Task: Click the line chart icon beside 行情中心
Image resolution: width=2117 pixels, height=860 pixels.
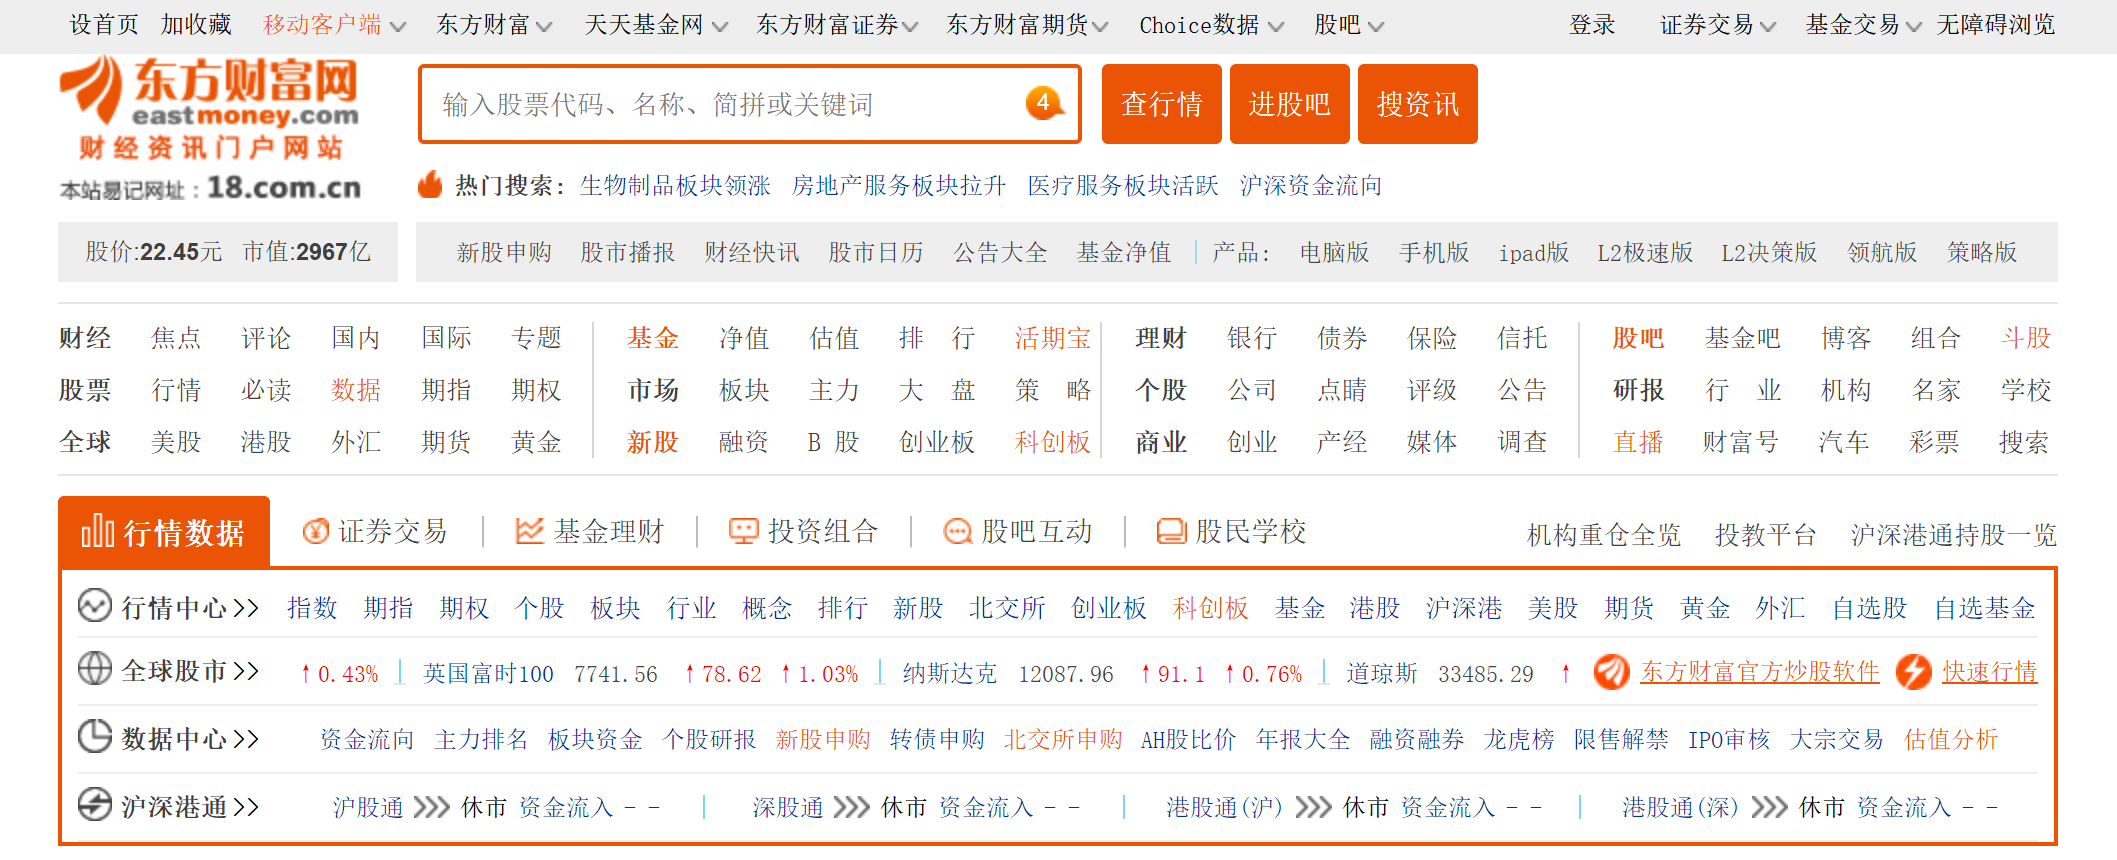Action: tap(95, 605)
